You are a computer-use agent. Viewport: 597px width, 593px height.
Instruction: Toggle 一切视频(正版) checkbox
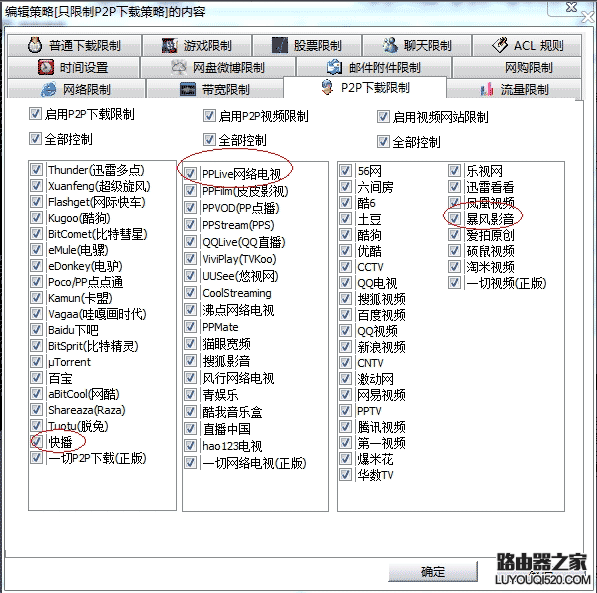(454, 283)
